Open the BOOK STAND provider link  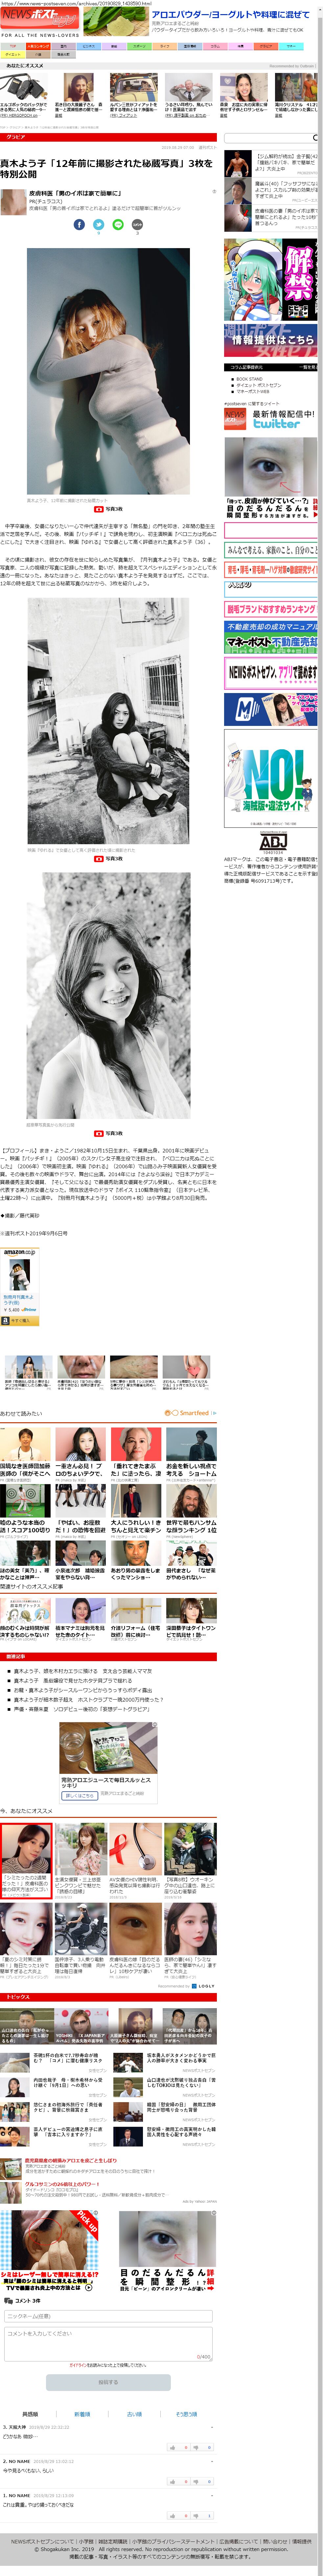tap(249, 379)
